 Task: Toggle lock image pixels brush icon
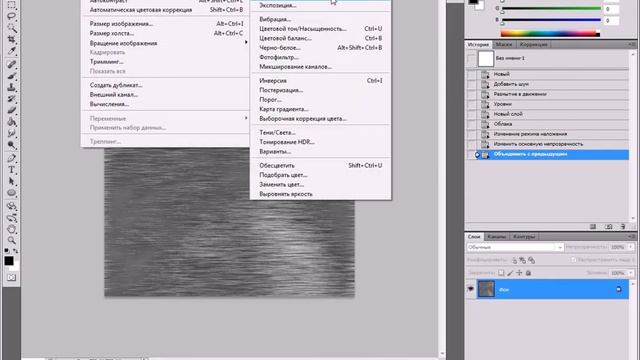(510, 273)
